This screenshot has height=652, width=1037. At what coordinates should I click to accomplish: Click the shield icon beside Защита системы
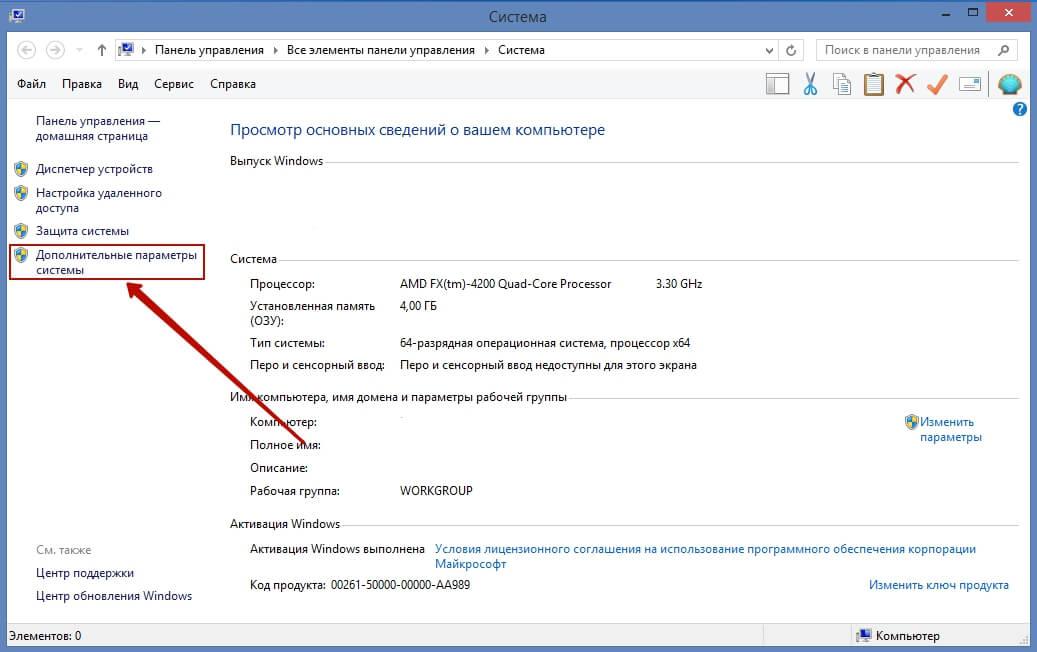(x=21, y=231)
